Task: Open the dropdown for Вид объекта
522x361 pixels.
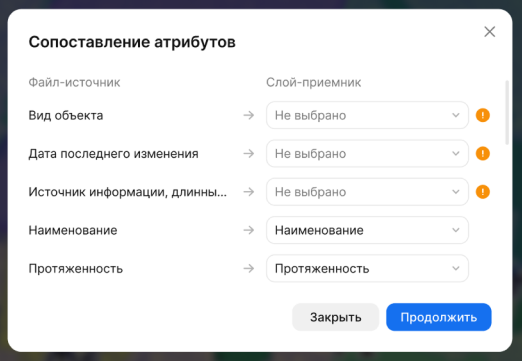Action: pos(367,115)
